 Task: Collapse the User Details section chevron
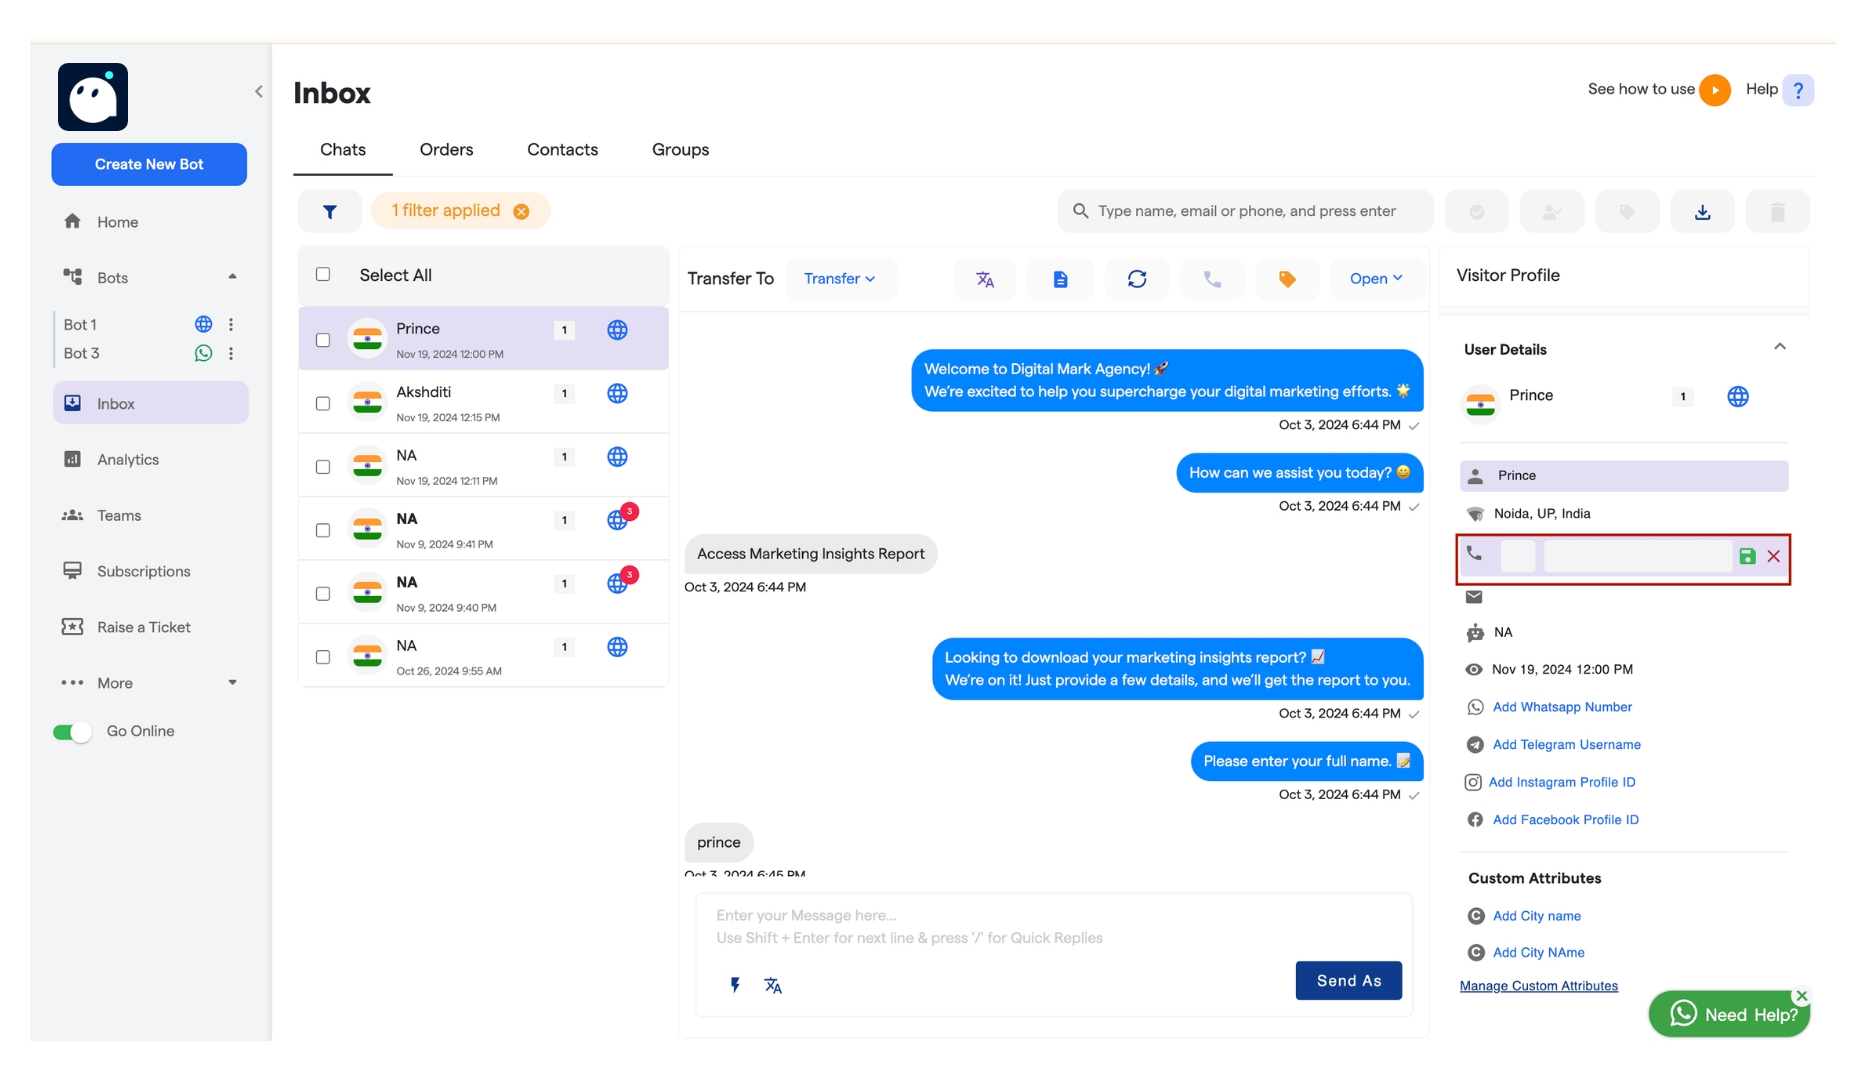pos(1780,347)
